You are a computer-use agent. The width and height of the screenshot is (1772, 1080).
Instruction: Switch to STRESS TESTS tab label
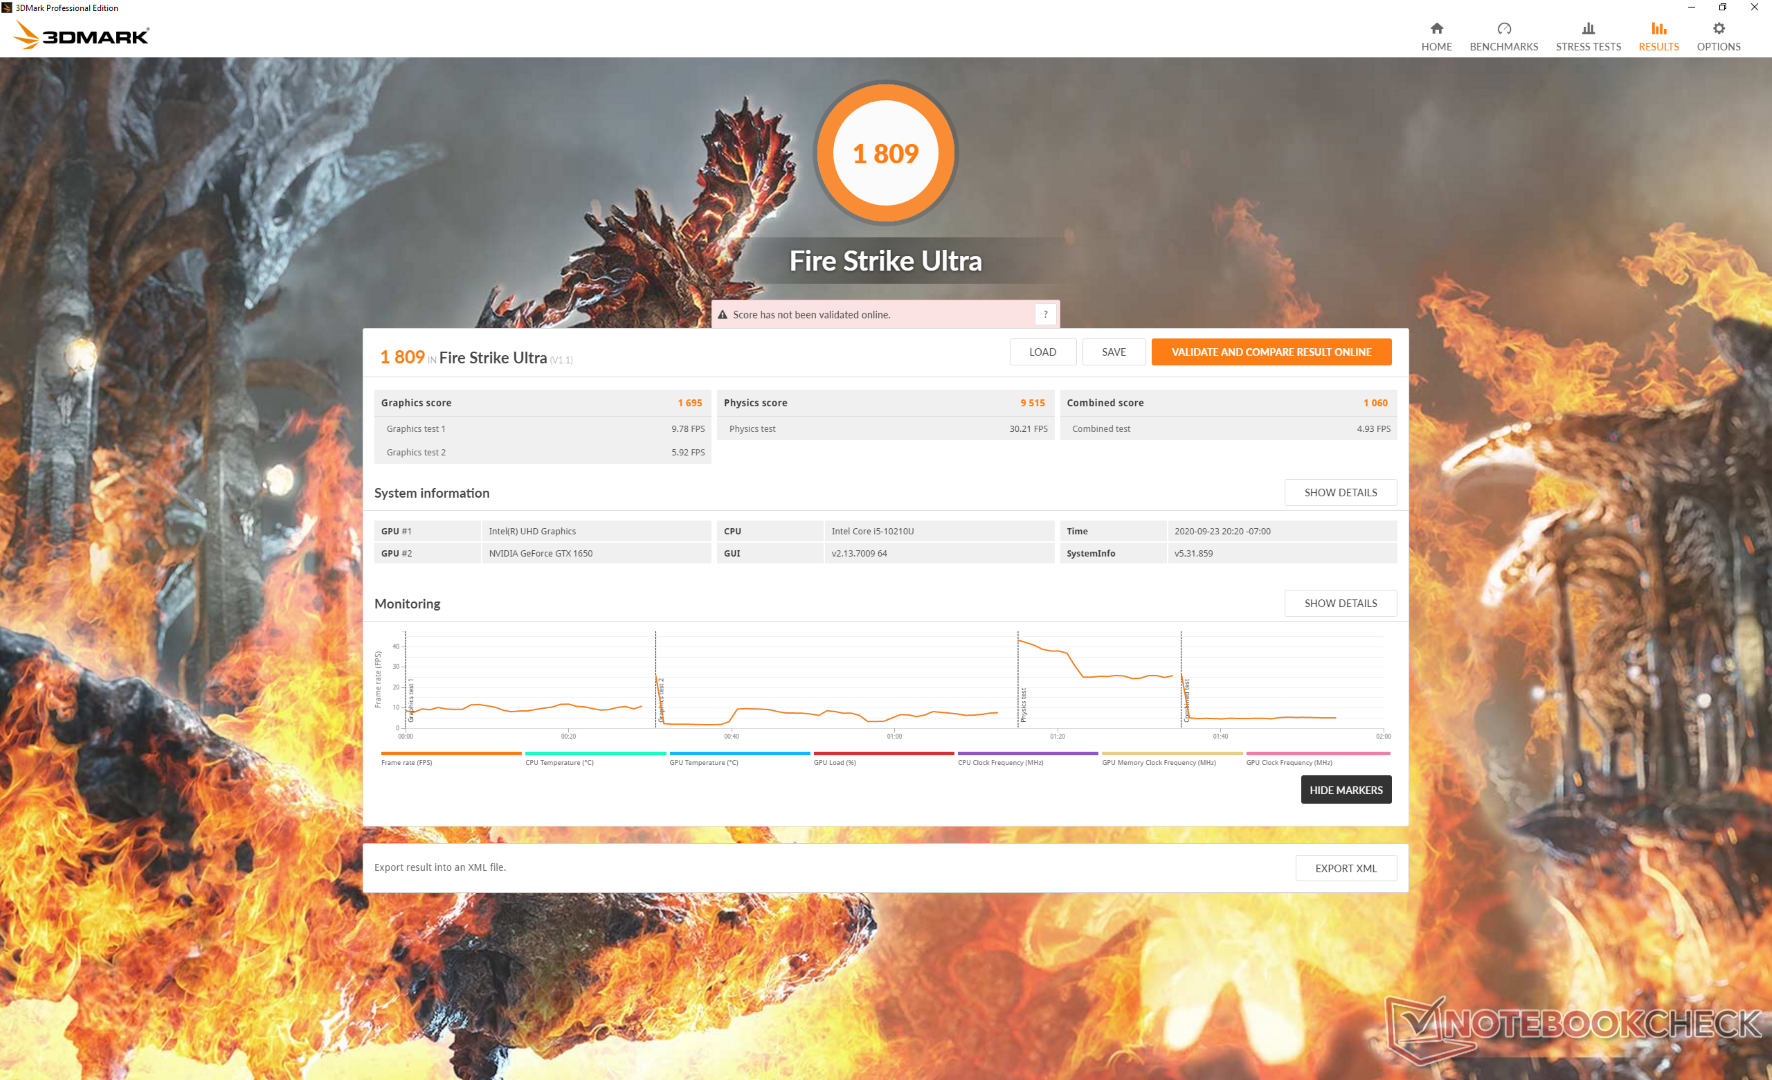(1588, 47)
